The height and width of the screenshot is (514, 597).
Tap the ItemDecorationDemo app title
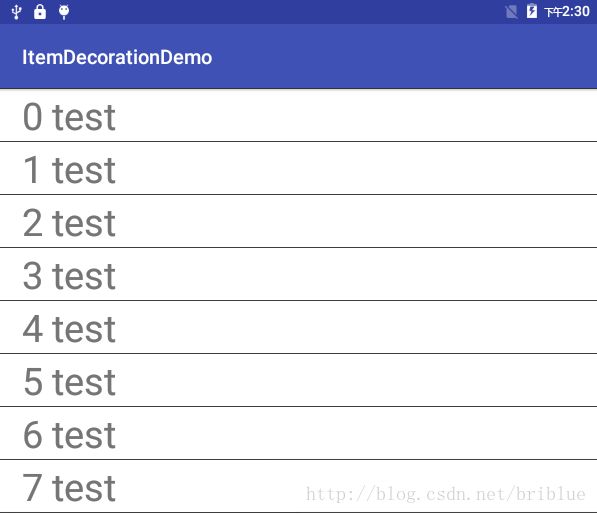[117, 57]
